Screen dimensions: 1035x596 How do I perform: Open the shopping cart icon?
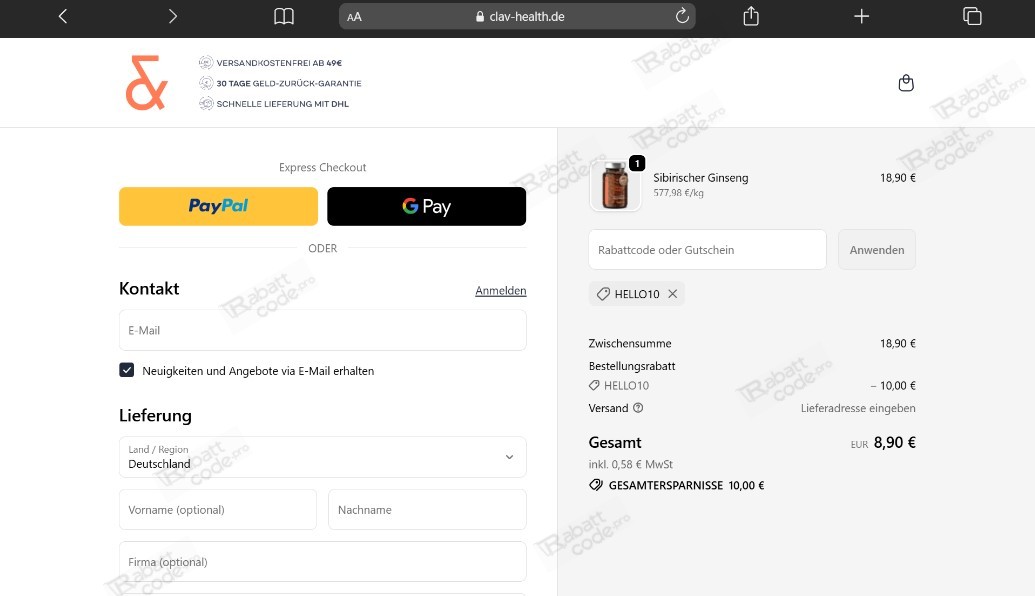[906, 83]
